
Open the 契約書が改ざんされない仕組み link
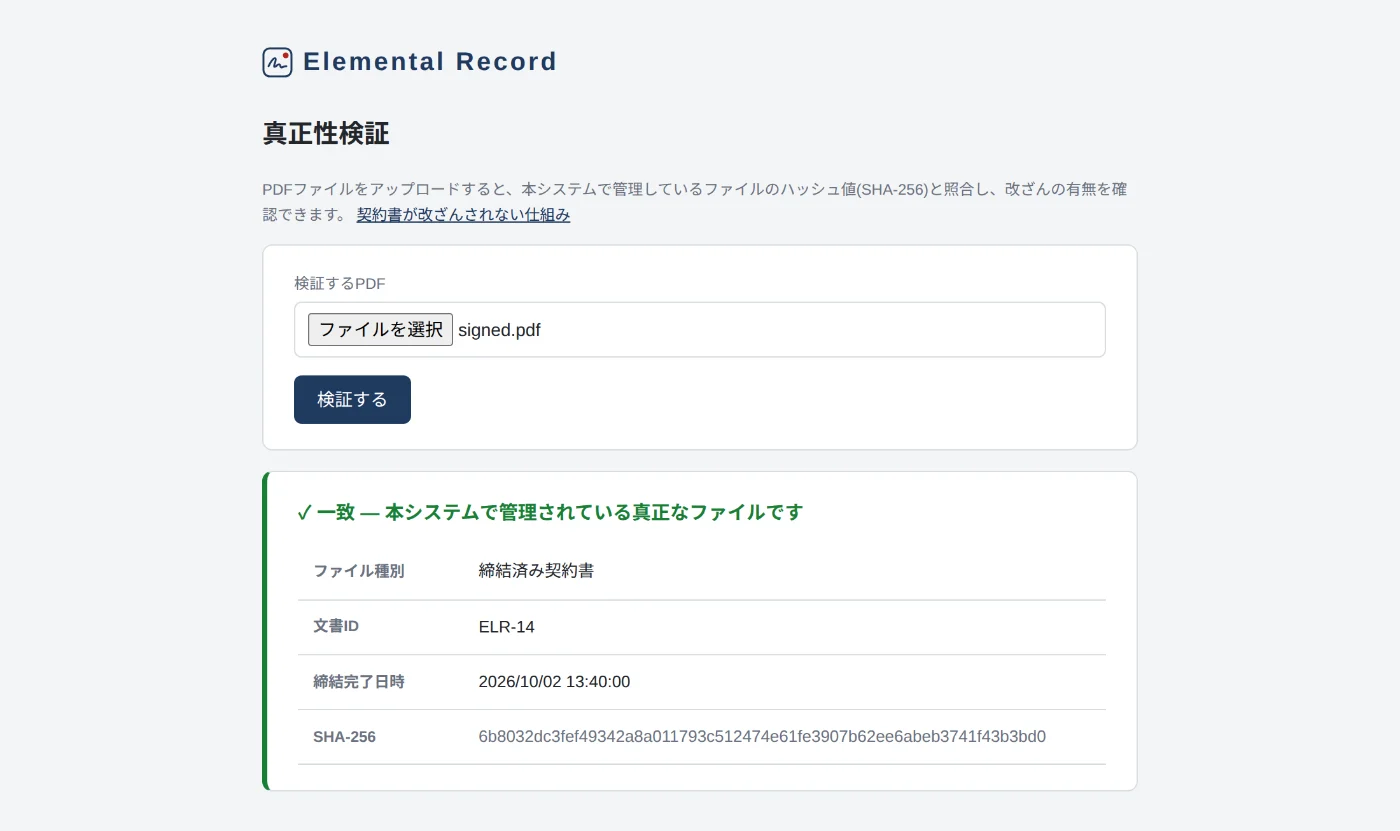coord(463,215)
